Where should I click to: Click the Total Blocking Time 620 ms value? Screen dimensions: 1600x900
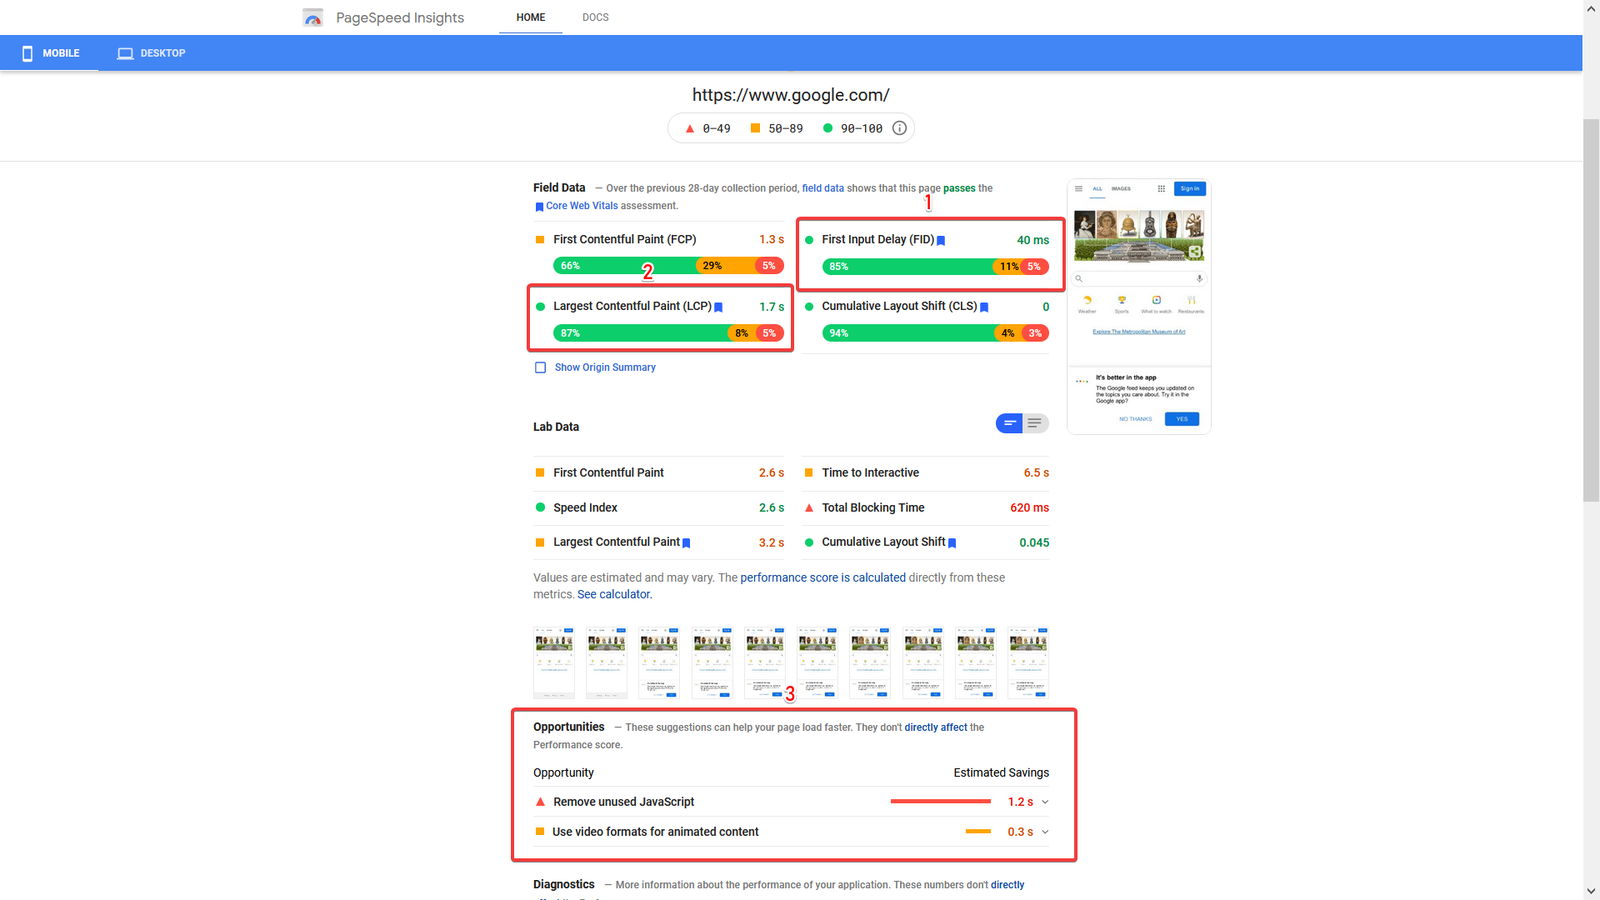point(1029,508)
